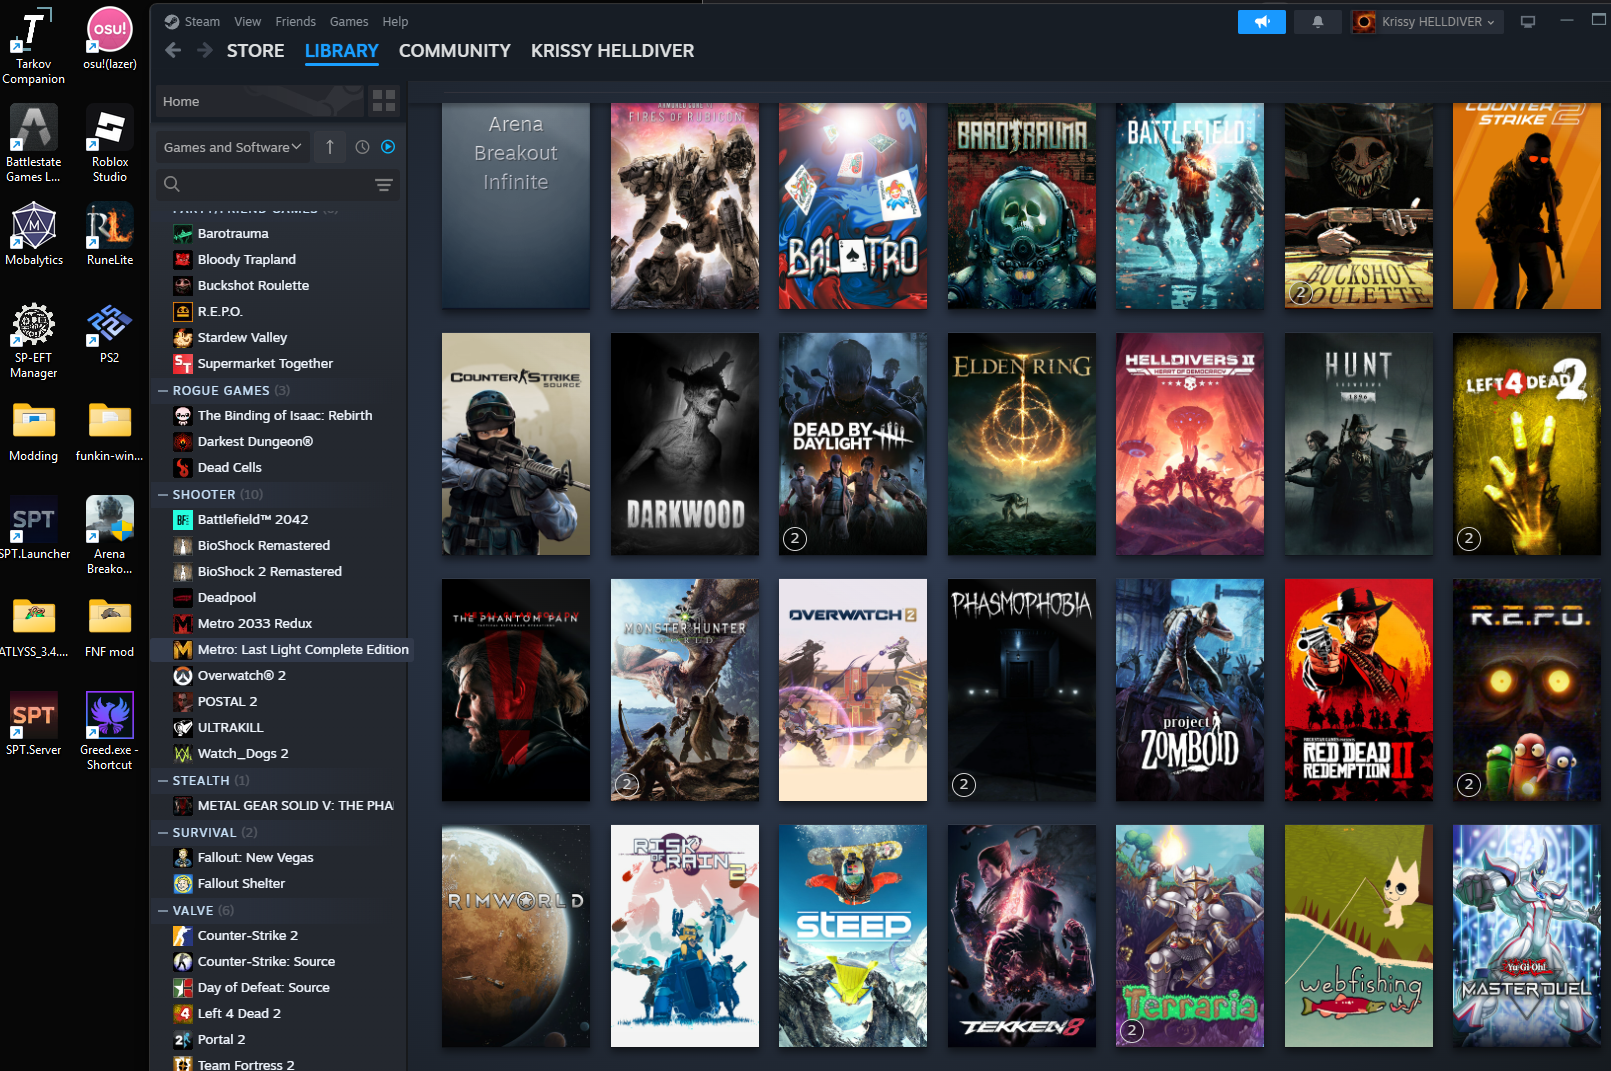Click the SPT.Launcher desktop shortcut
The height and width of the screenshot is (1071, 1611).
coord(34,528)
